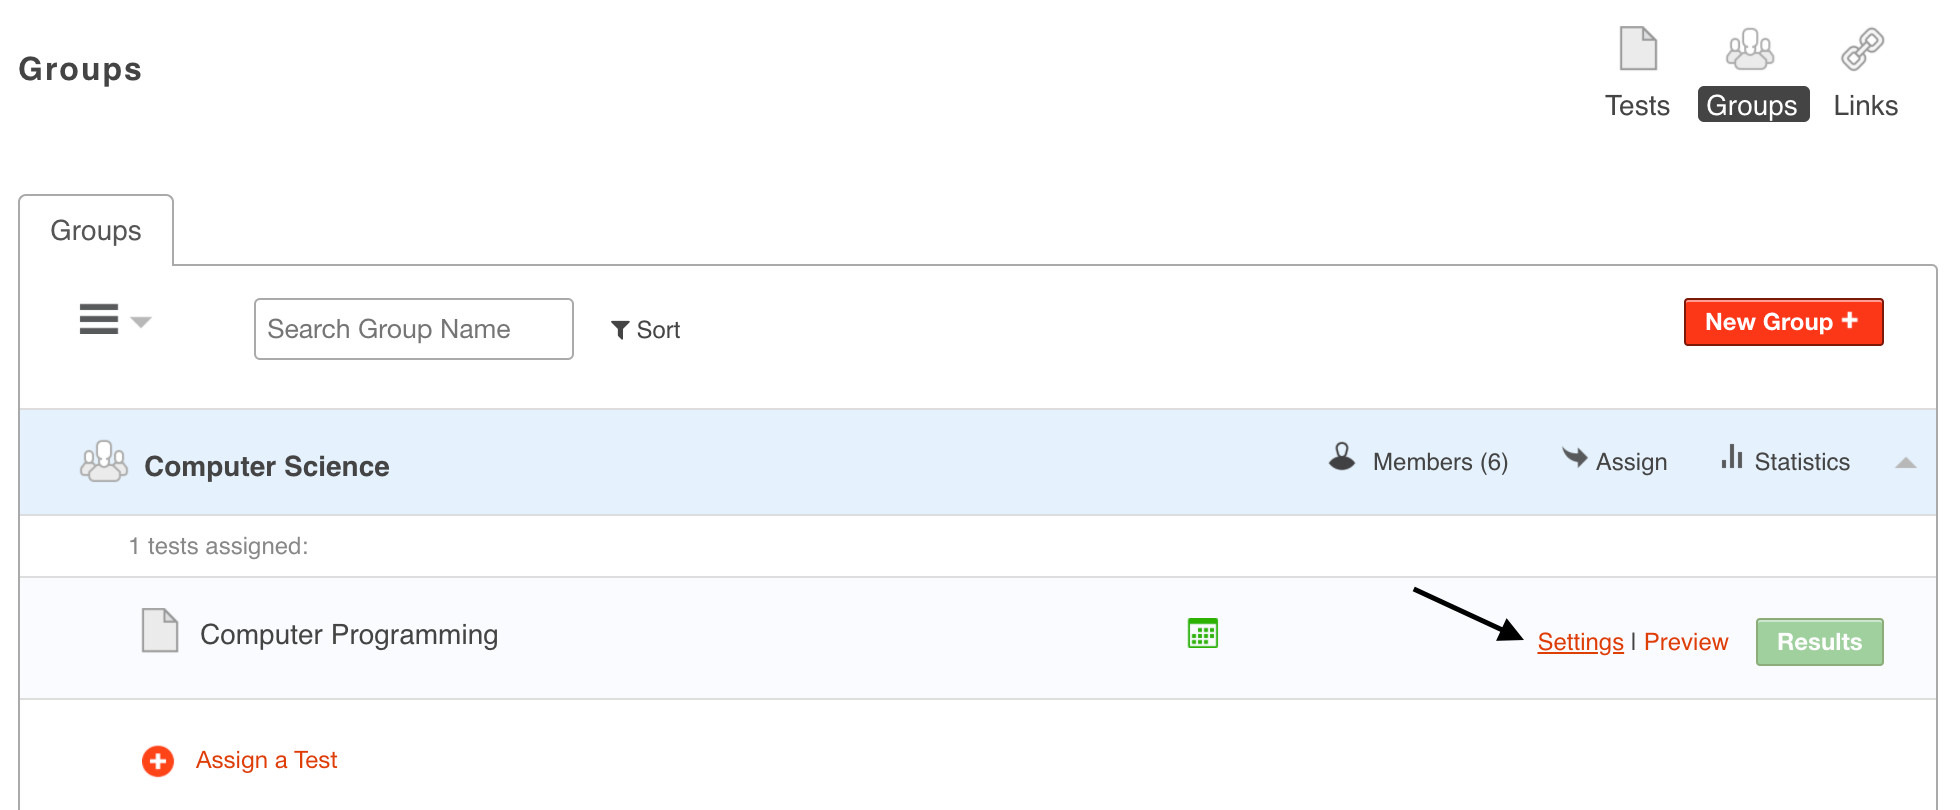Viewport: 1960px width, 810px height.
Task: Open the hamburger list menu dropdown
Action: [x=114, y=320]
